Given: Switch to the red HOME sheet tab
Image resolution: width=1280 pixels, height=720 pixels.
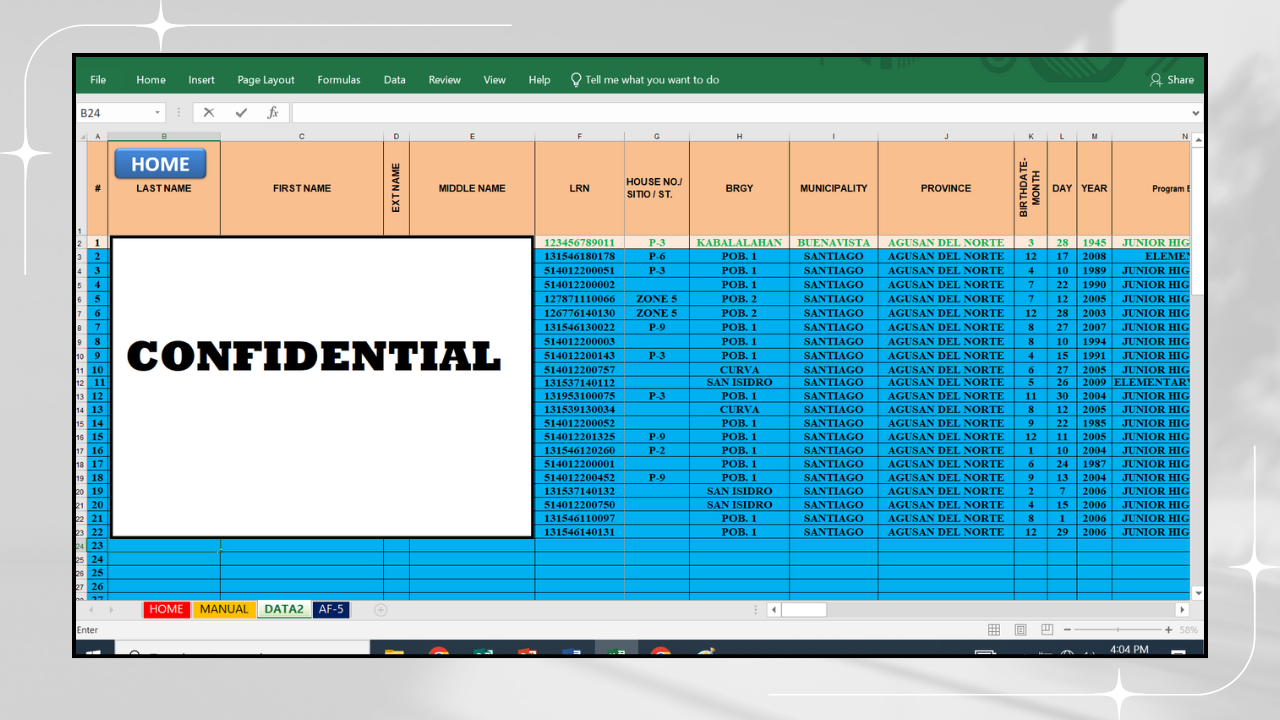Looking at the screenshot, I should pyautogui.click(x=167, y=609).
